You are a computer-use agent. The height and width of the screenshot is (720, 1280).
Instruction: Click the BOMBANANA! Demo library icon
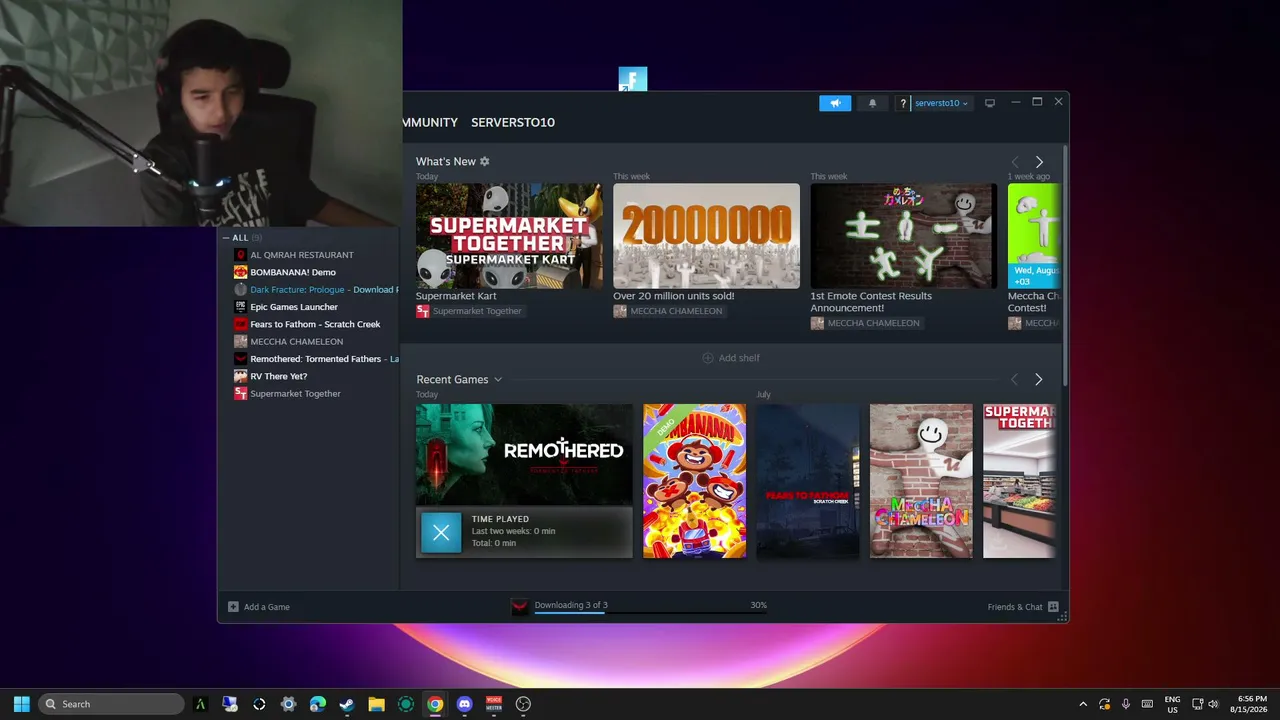click(x=240, y=272)
